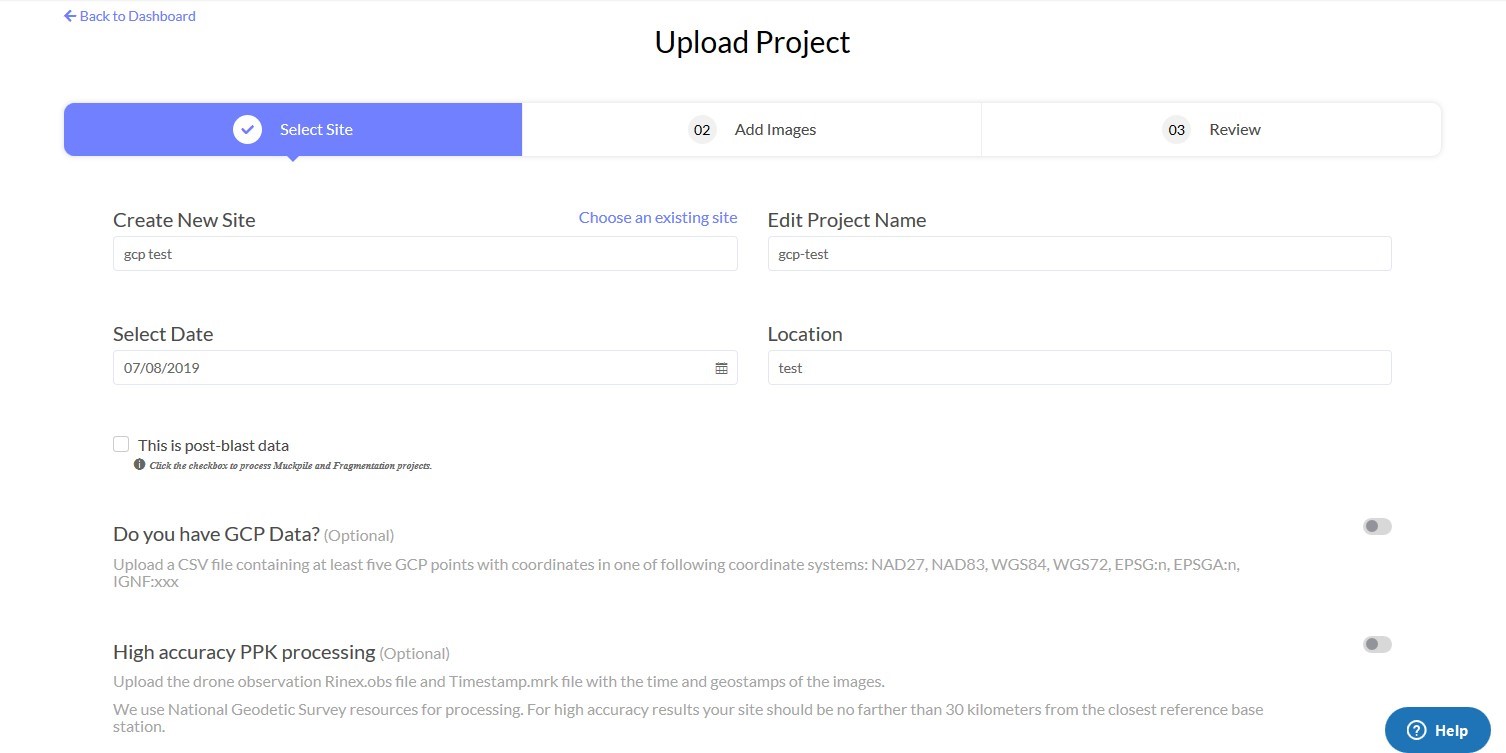Image resolution: width=1506 pixels, height=753 pixels.
Task: Open the Select Date picker field
Action: tap(425, 368)
